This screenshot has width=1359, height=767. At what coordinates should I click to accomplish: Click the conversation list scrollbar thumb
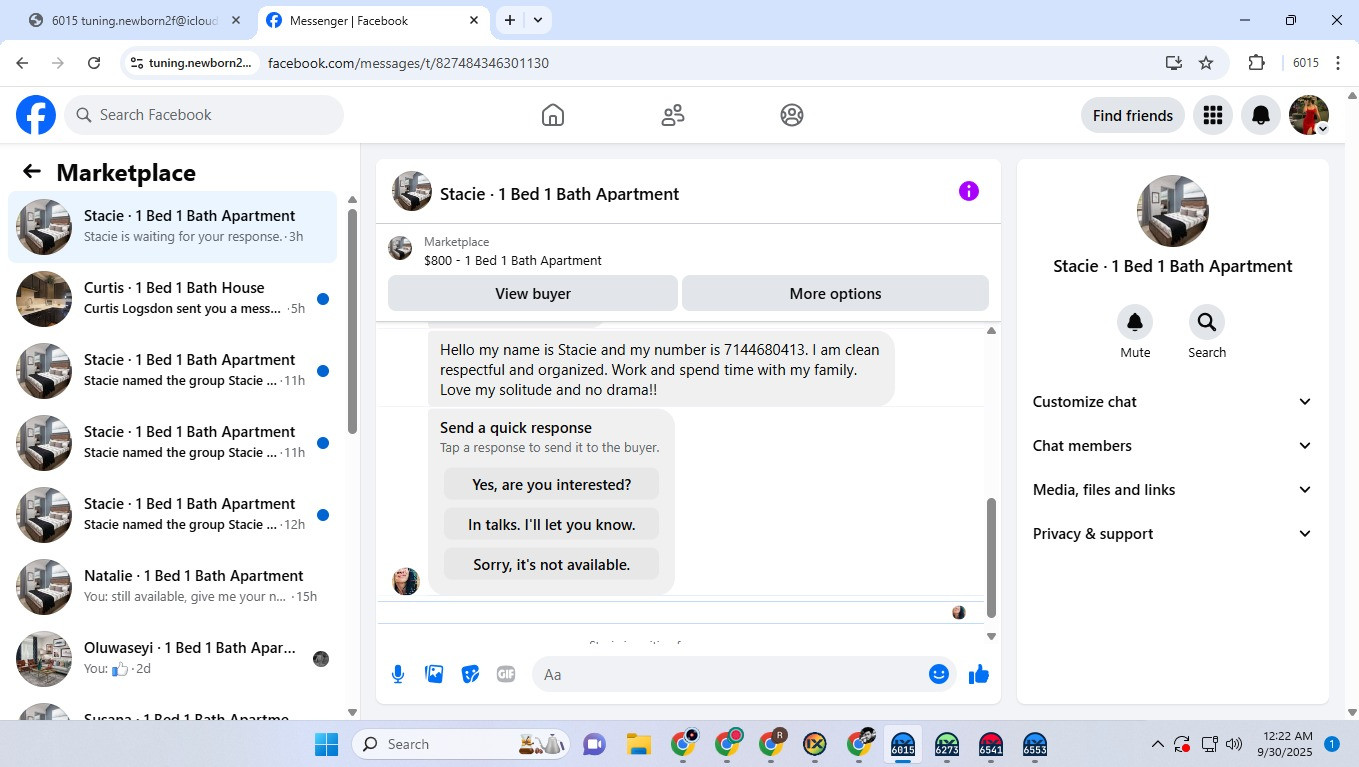(x=352, y=321)
